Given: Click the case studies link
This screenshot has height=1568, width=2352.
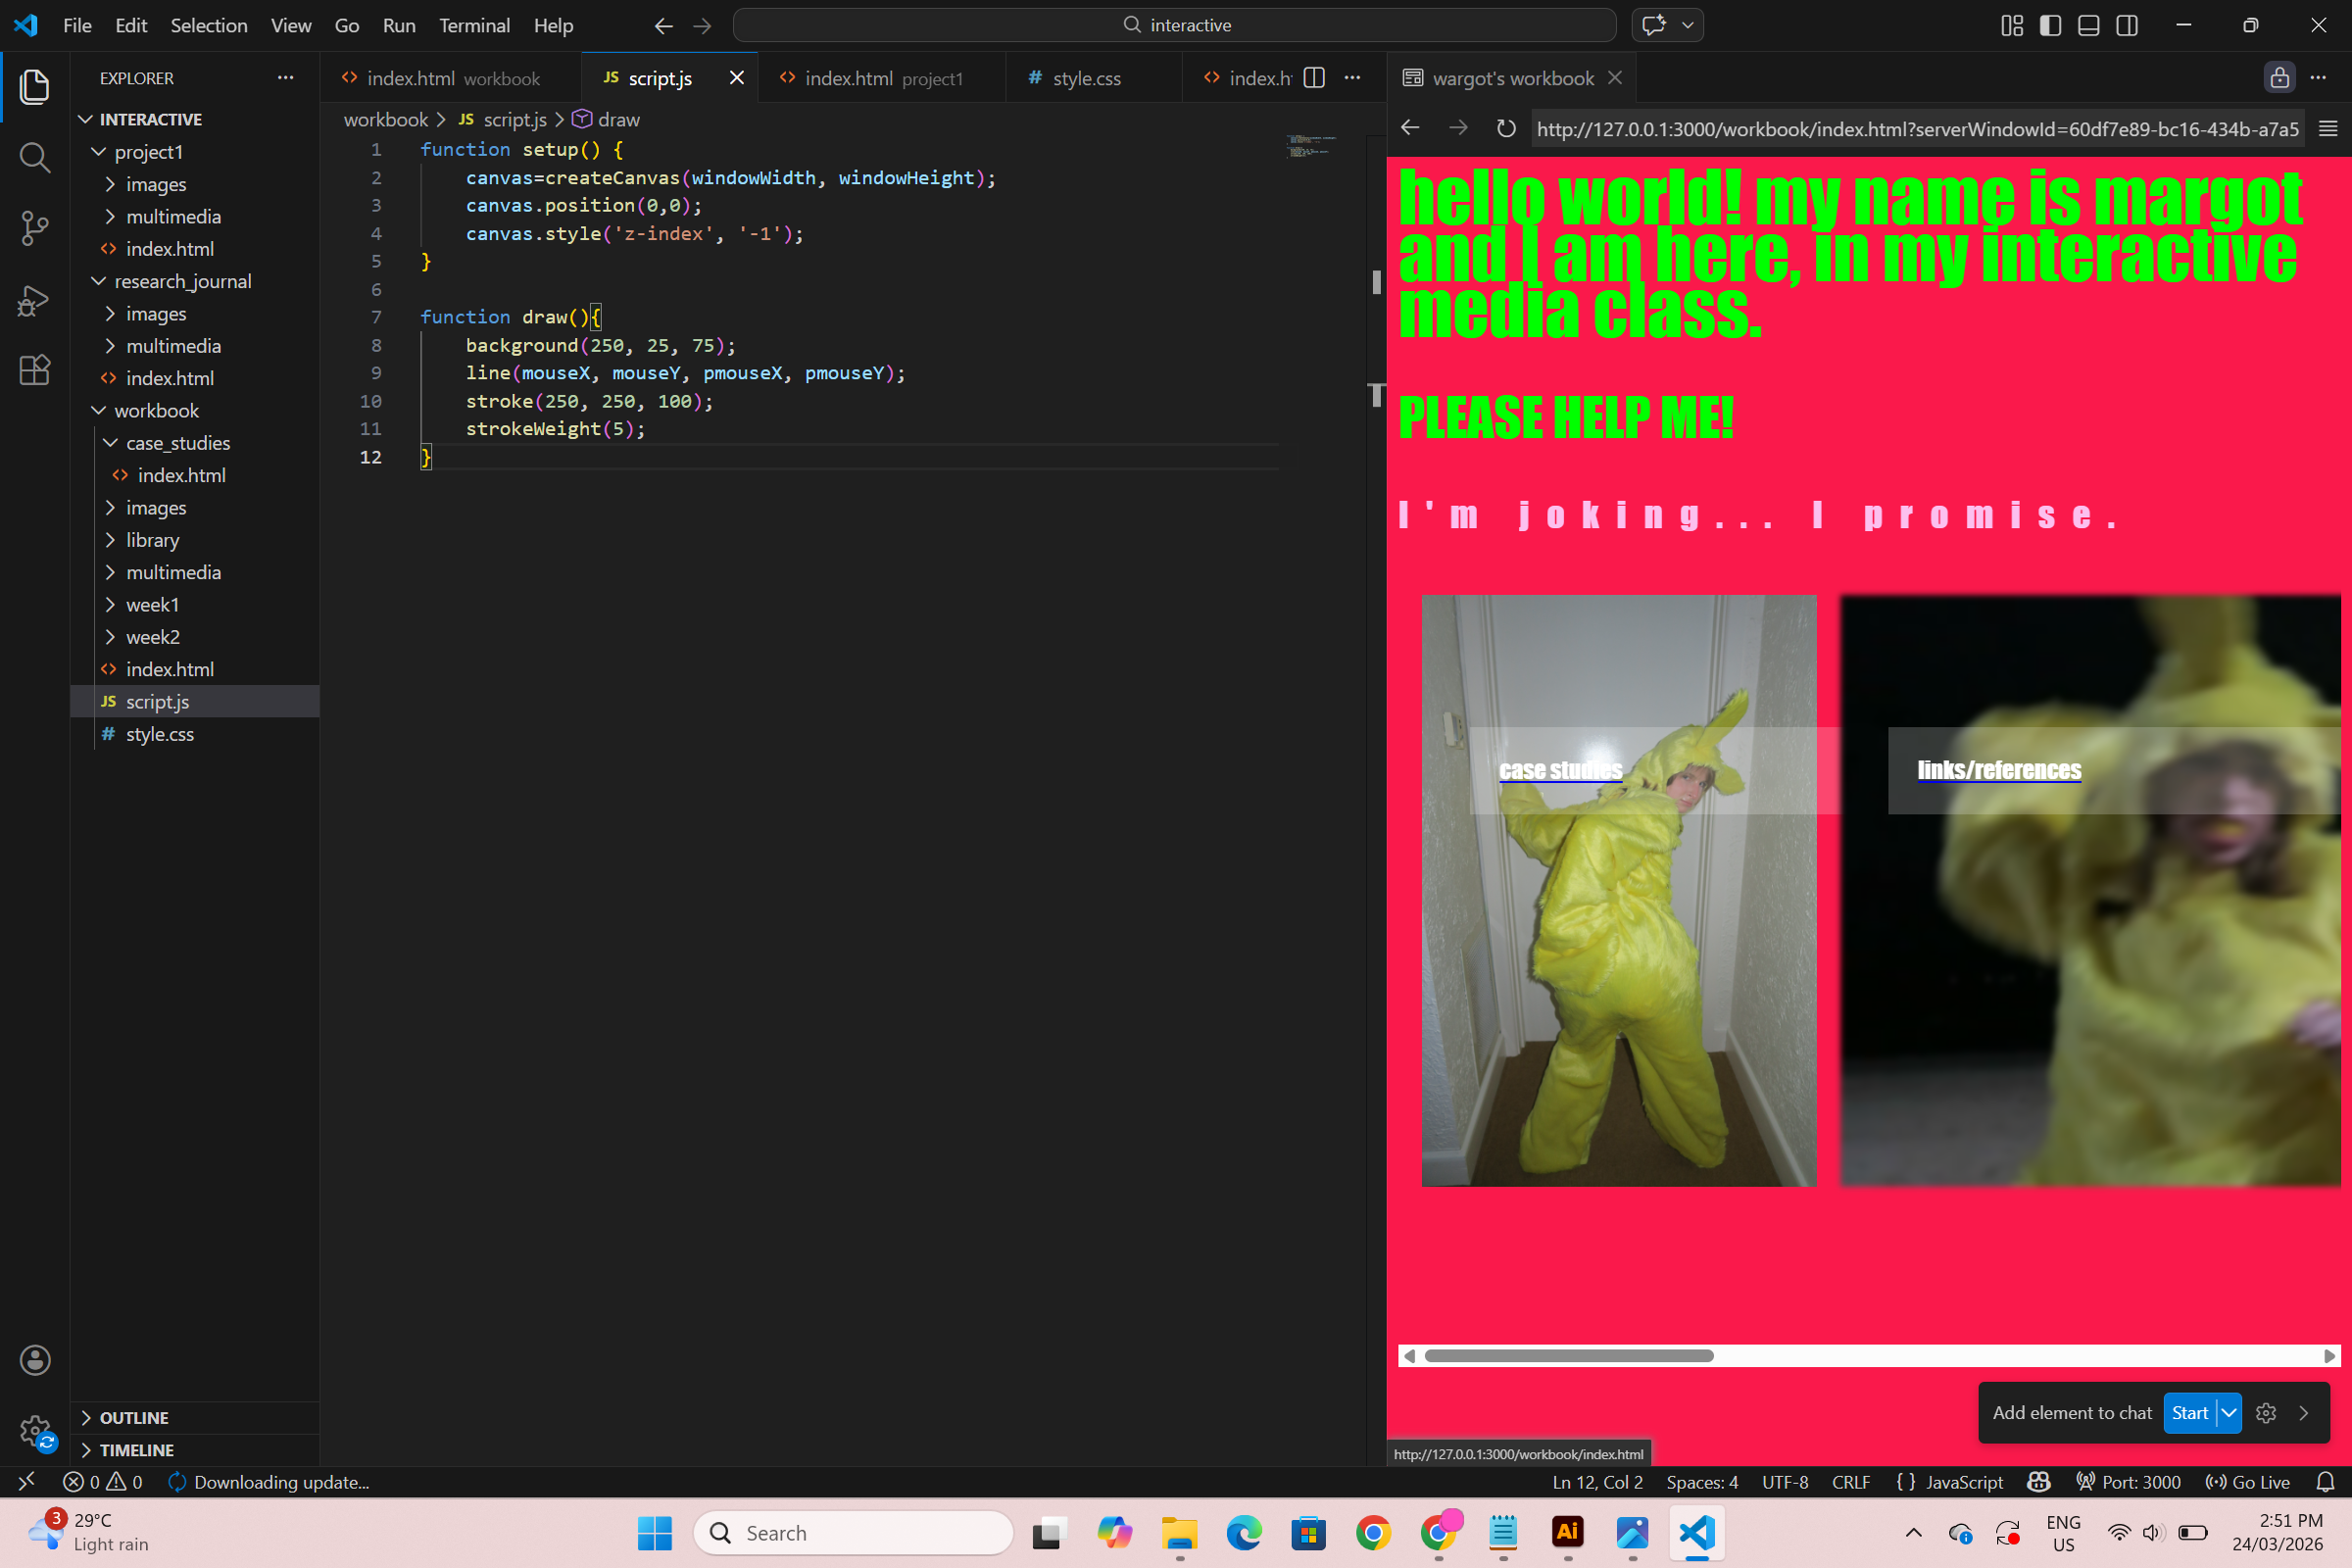Looking at the screenshot, I should tap(1559, 770).
